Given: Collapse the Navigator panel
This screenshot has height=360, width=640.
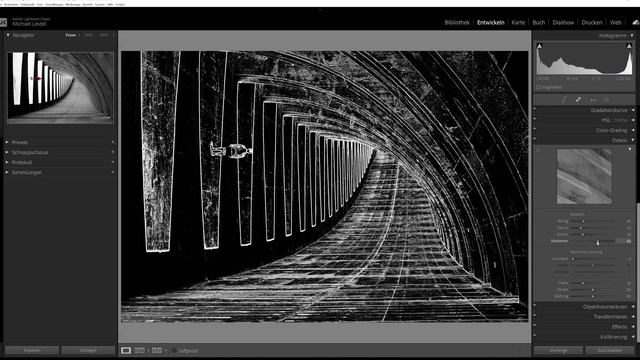Looking at the screenshot, I should tap(8, 36).
